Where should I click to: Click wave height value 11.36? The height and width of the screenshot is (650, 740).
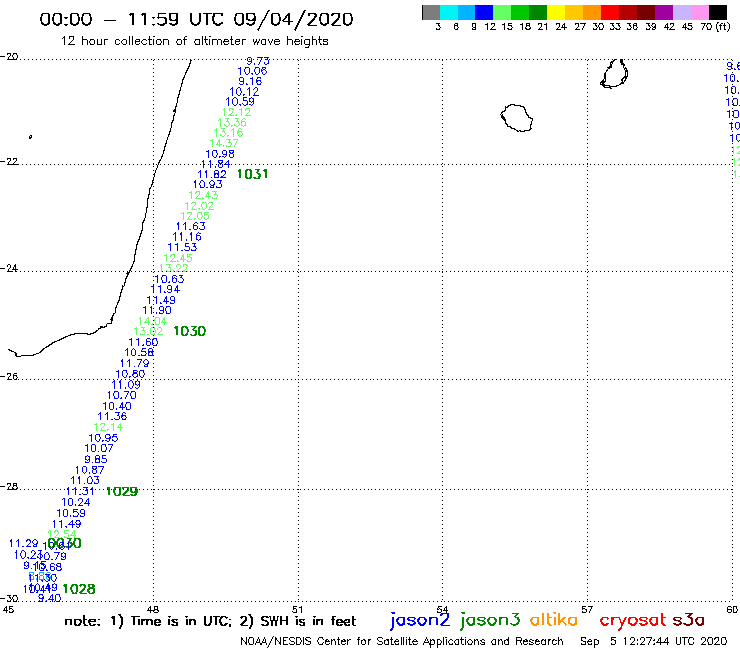point(112,416)
